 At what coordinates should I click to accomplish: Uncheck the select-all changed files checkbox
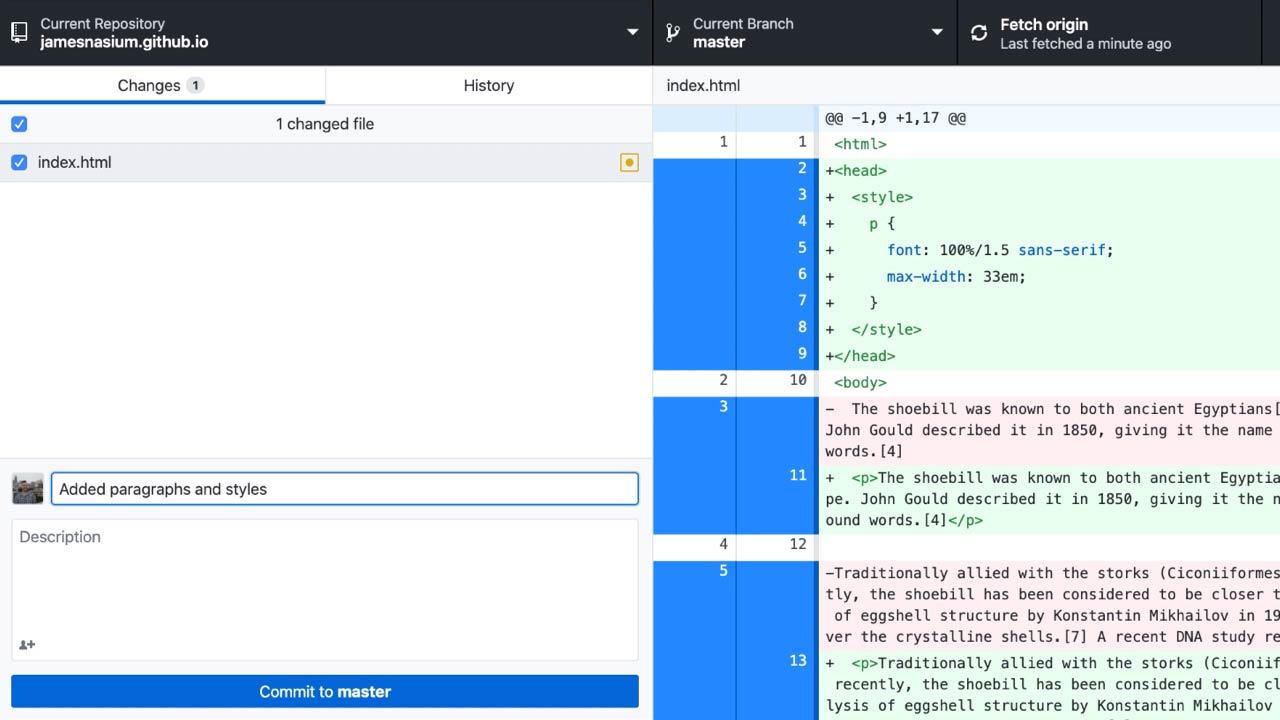pos(19,123)
